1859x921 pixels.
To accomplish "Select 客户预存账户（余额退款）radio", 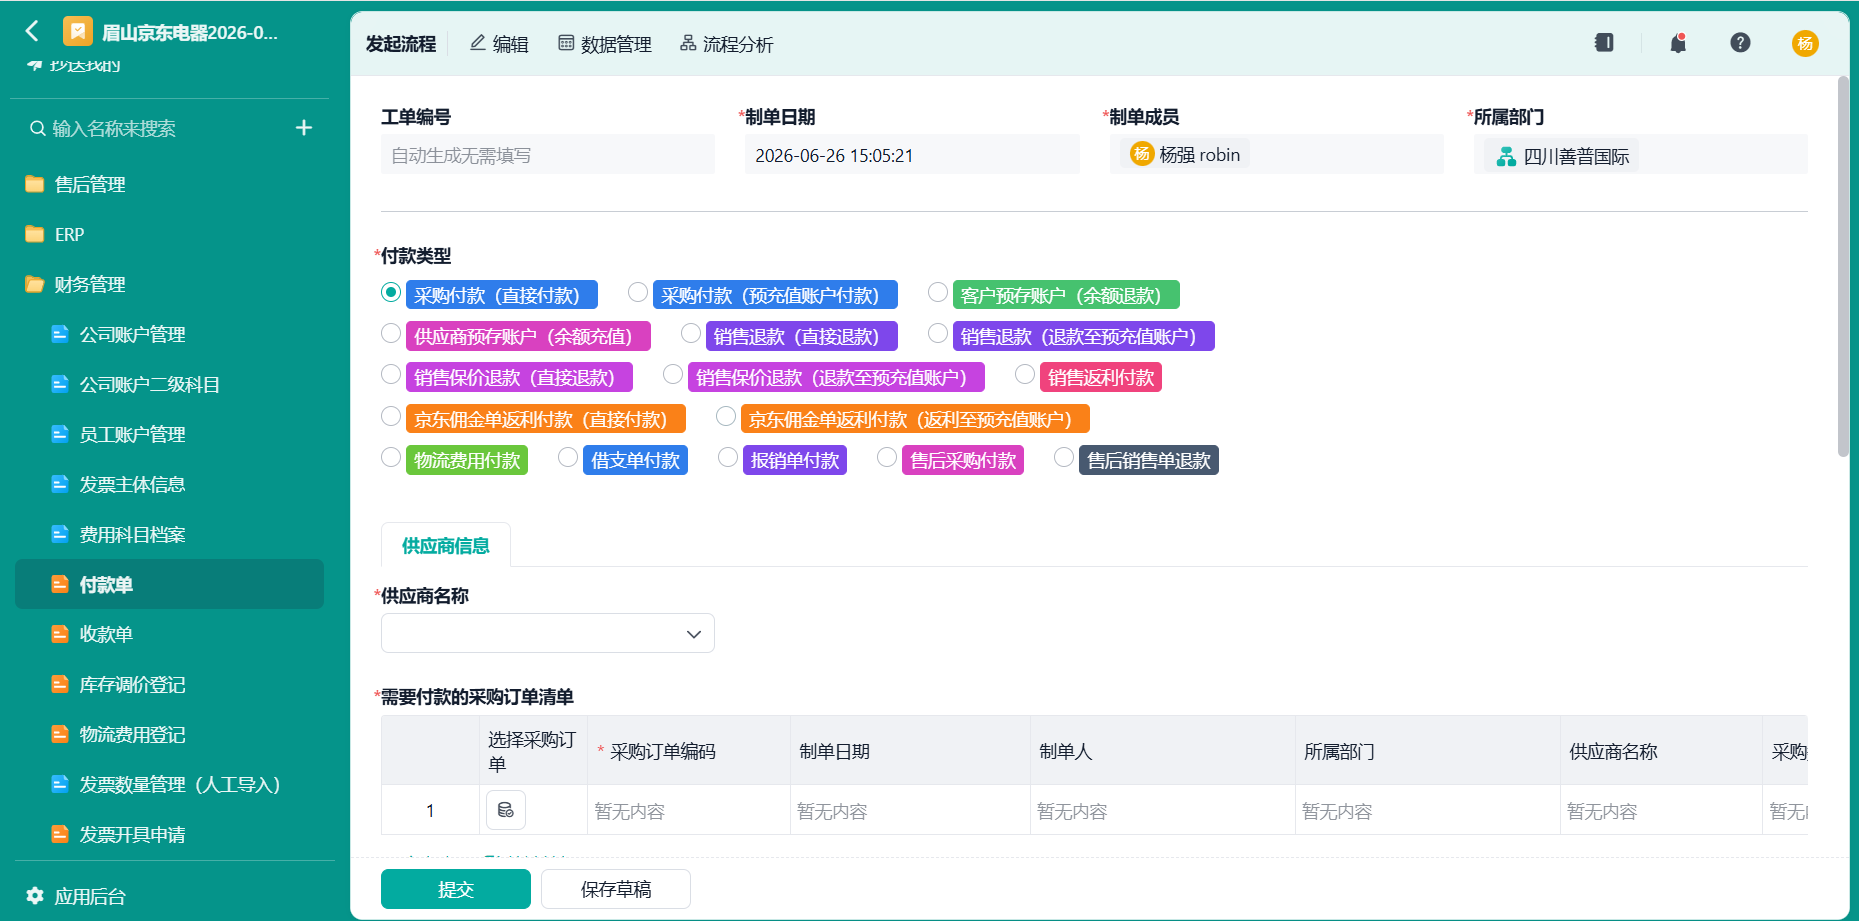I will [x=938, y=293].
